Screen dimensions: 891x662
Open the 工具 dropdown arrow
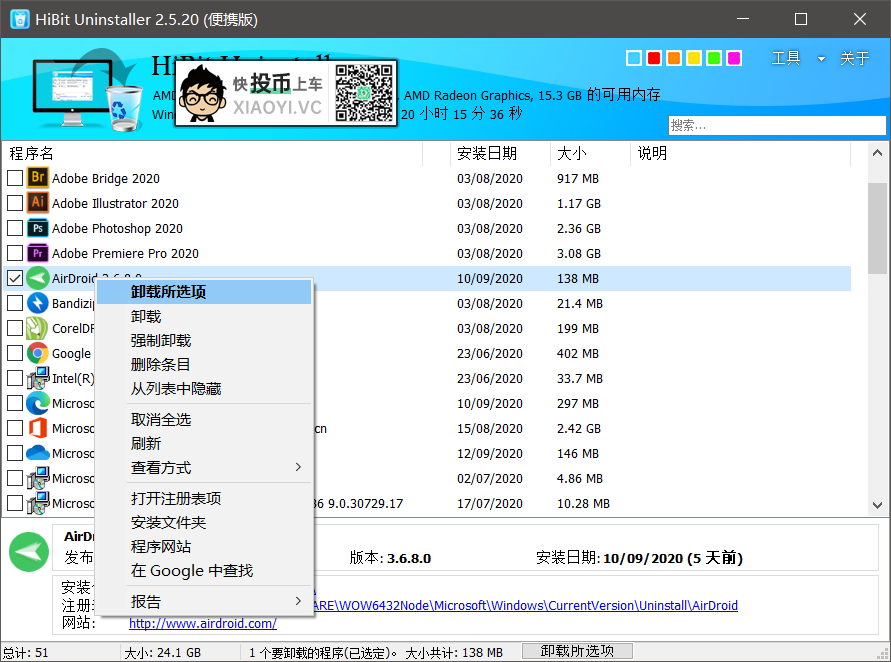click(x=821, y=59)
